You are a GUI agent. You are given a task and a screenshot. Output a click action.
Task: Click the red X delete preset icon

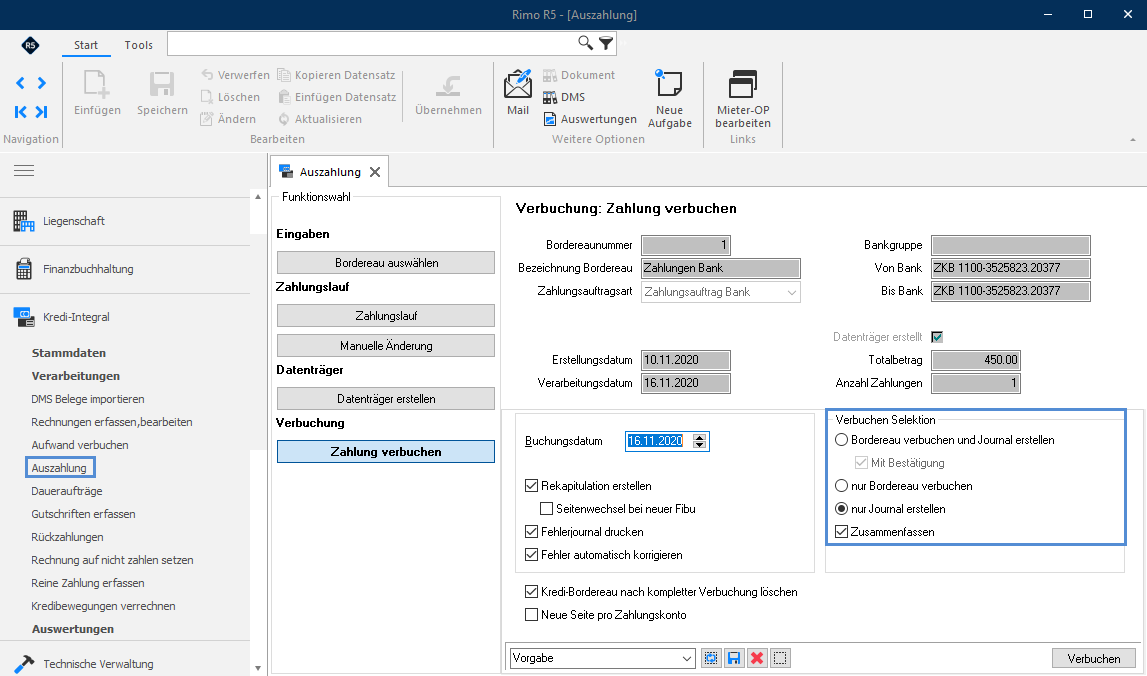click(x=757, y=658)
